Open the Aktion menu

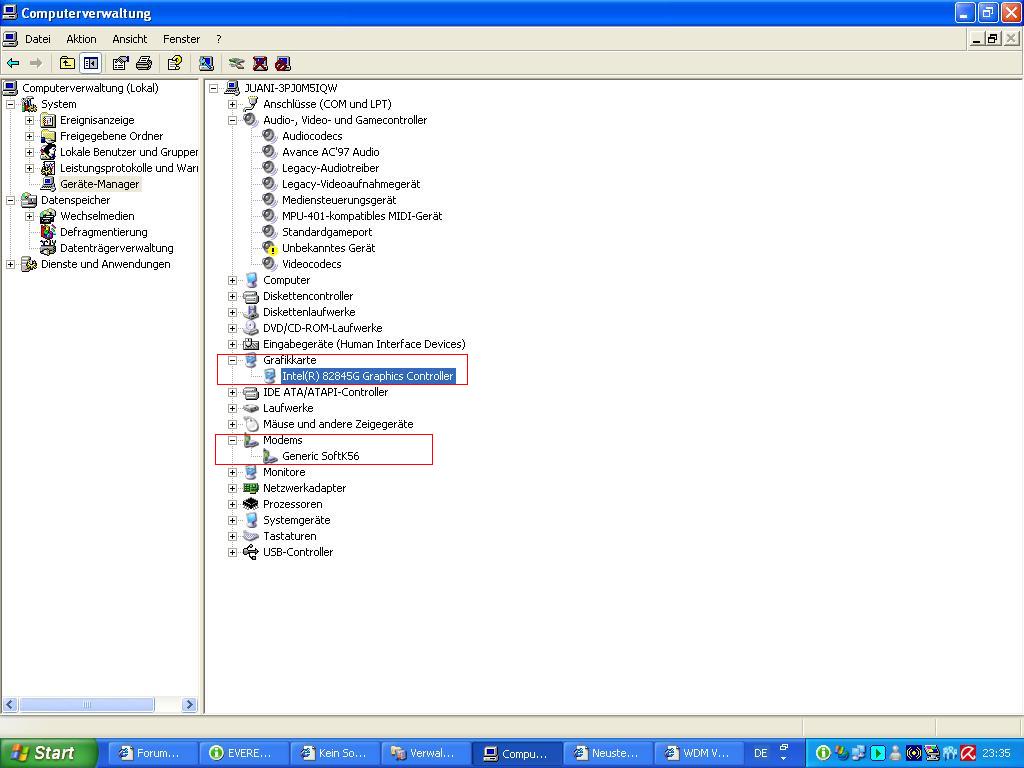click(81, 39)
